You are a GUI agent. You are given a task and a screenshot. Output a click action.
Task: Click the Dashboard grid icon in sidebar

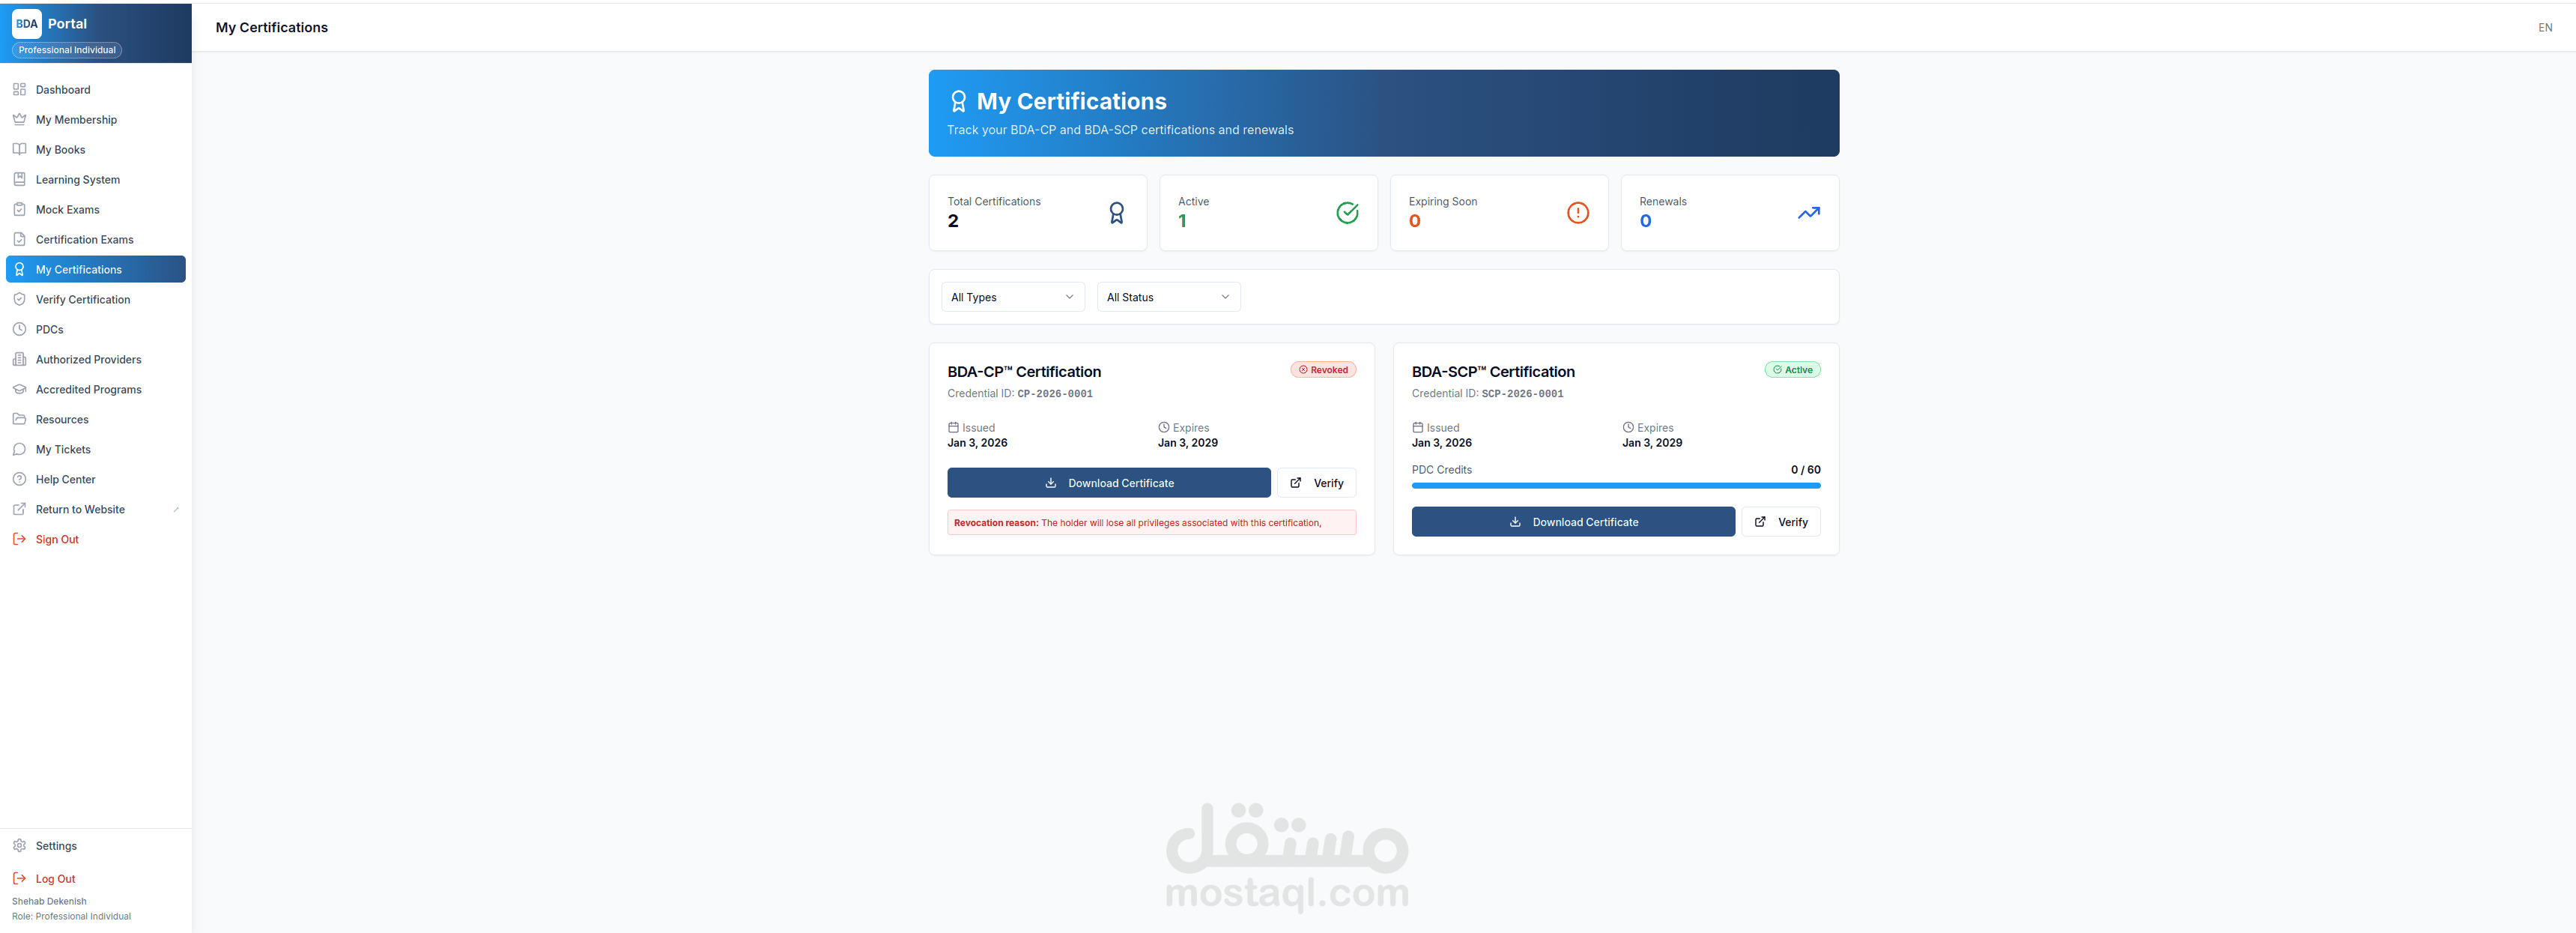(x=19, y=90)
